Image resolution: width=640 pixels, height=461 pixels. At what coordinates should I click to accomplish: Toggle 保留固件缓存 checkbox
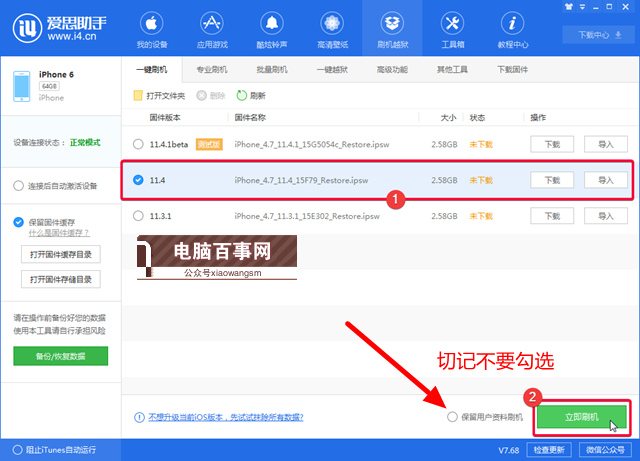(x=19, y=222)
